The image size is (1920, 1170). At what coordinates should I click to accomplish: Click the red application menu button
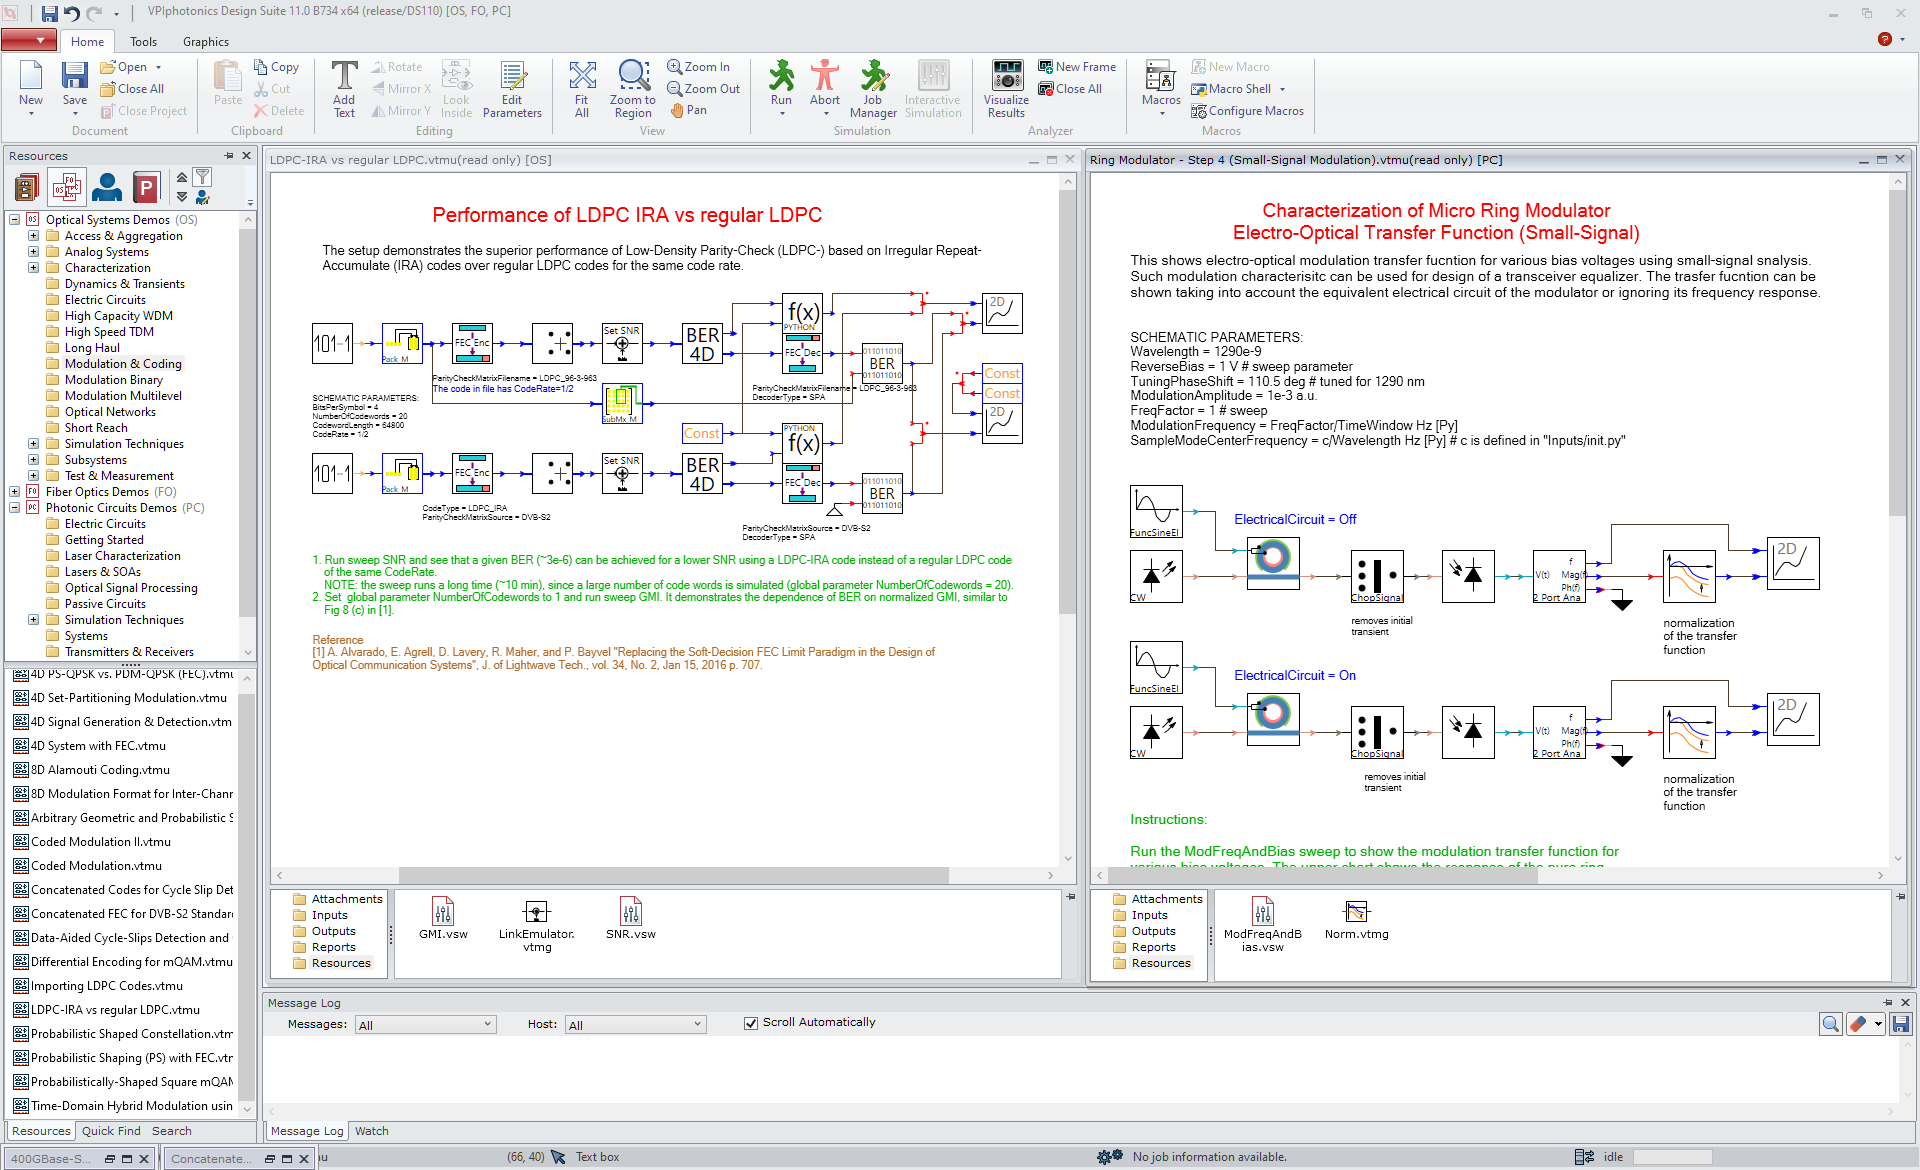click(29, 41)
